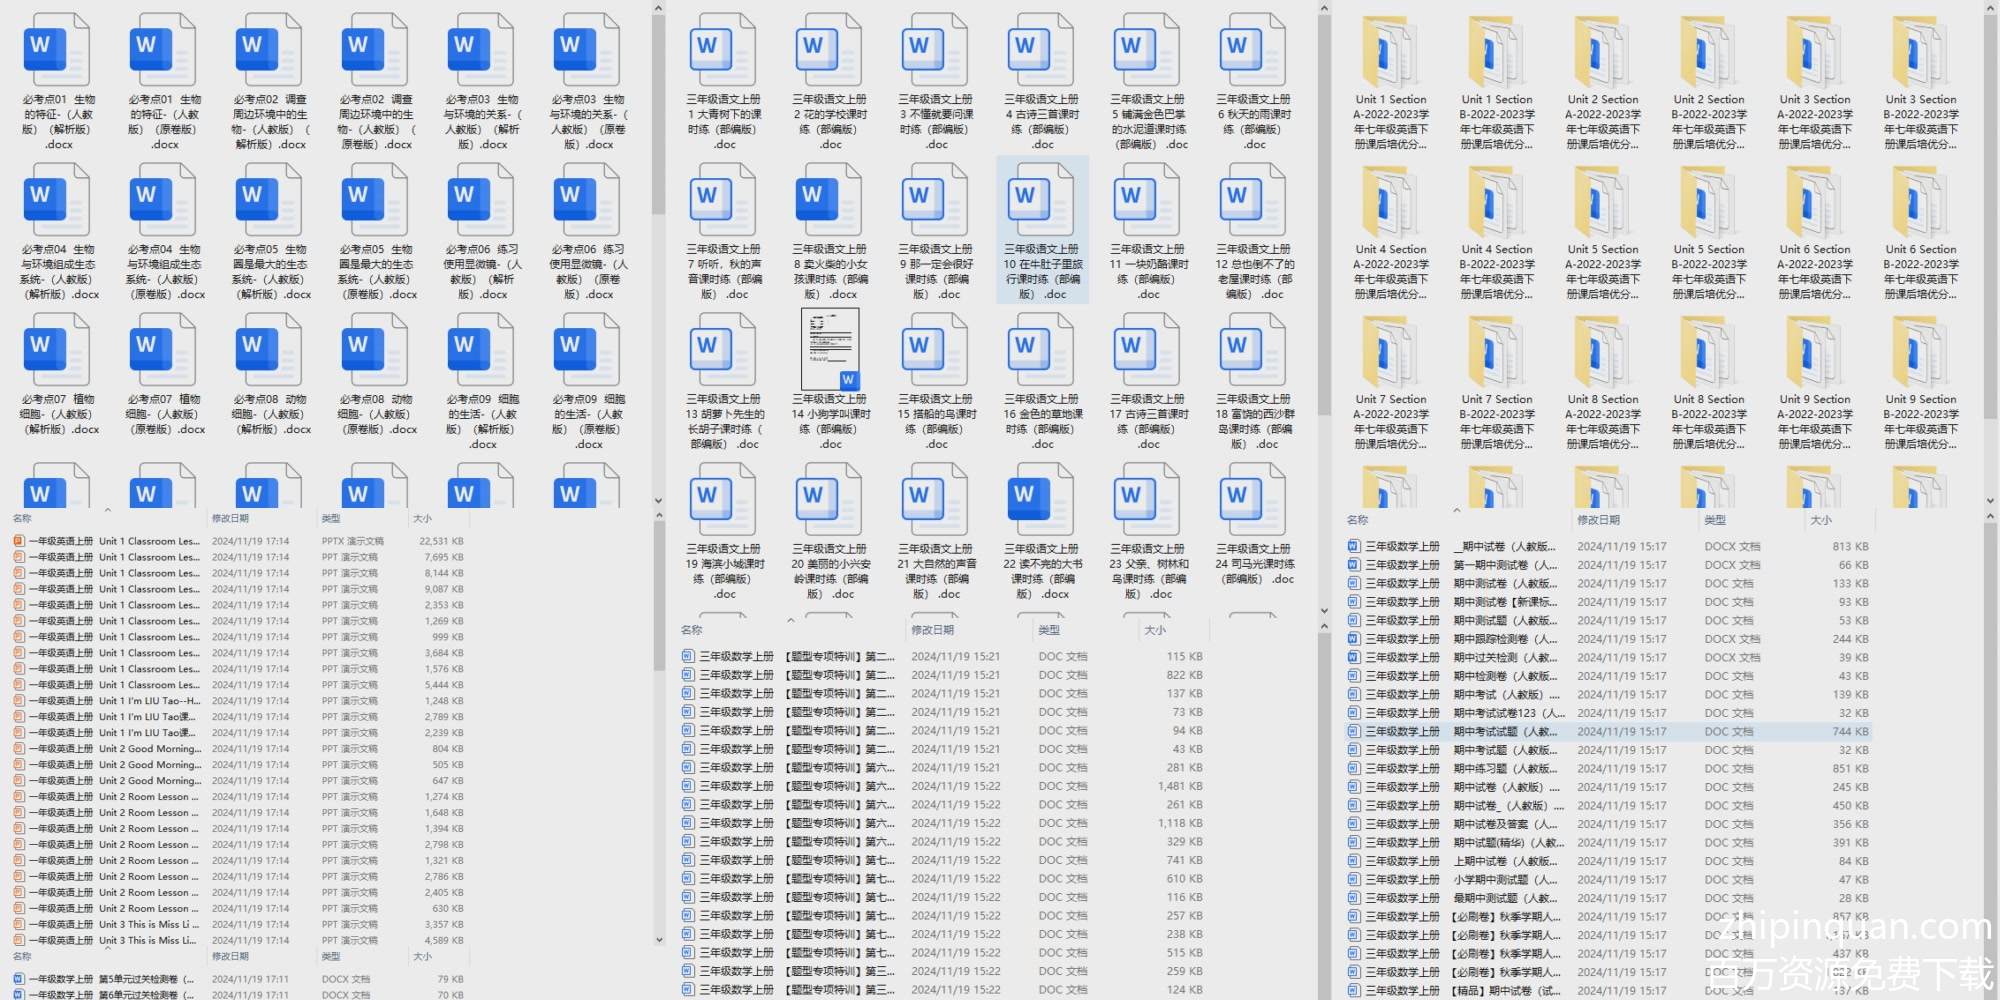
Task: Click sort arrow above middle file list header
Action: pos(790,620)
